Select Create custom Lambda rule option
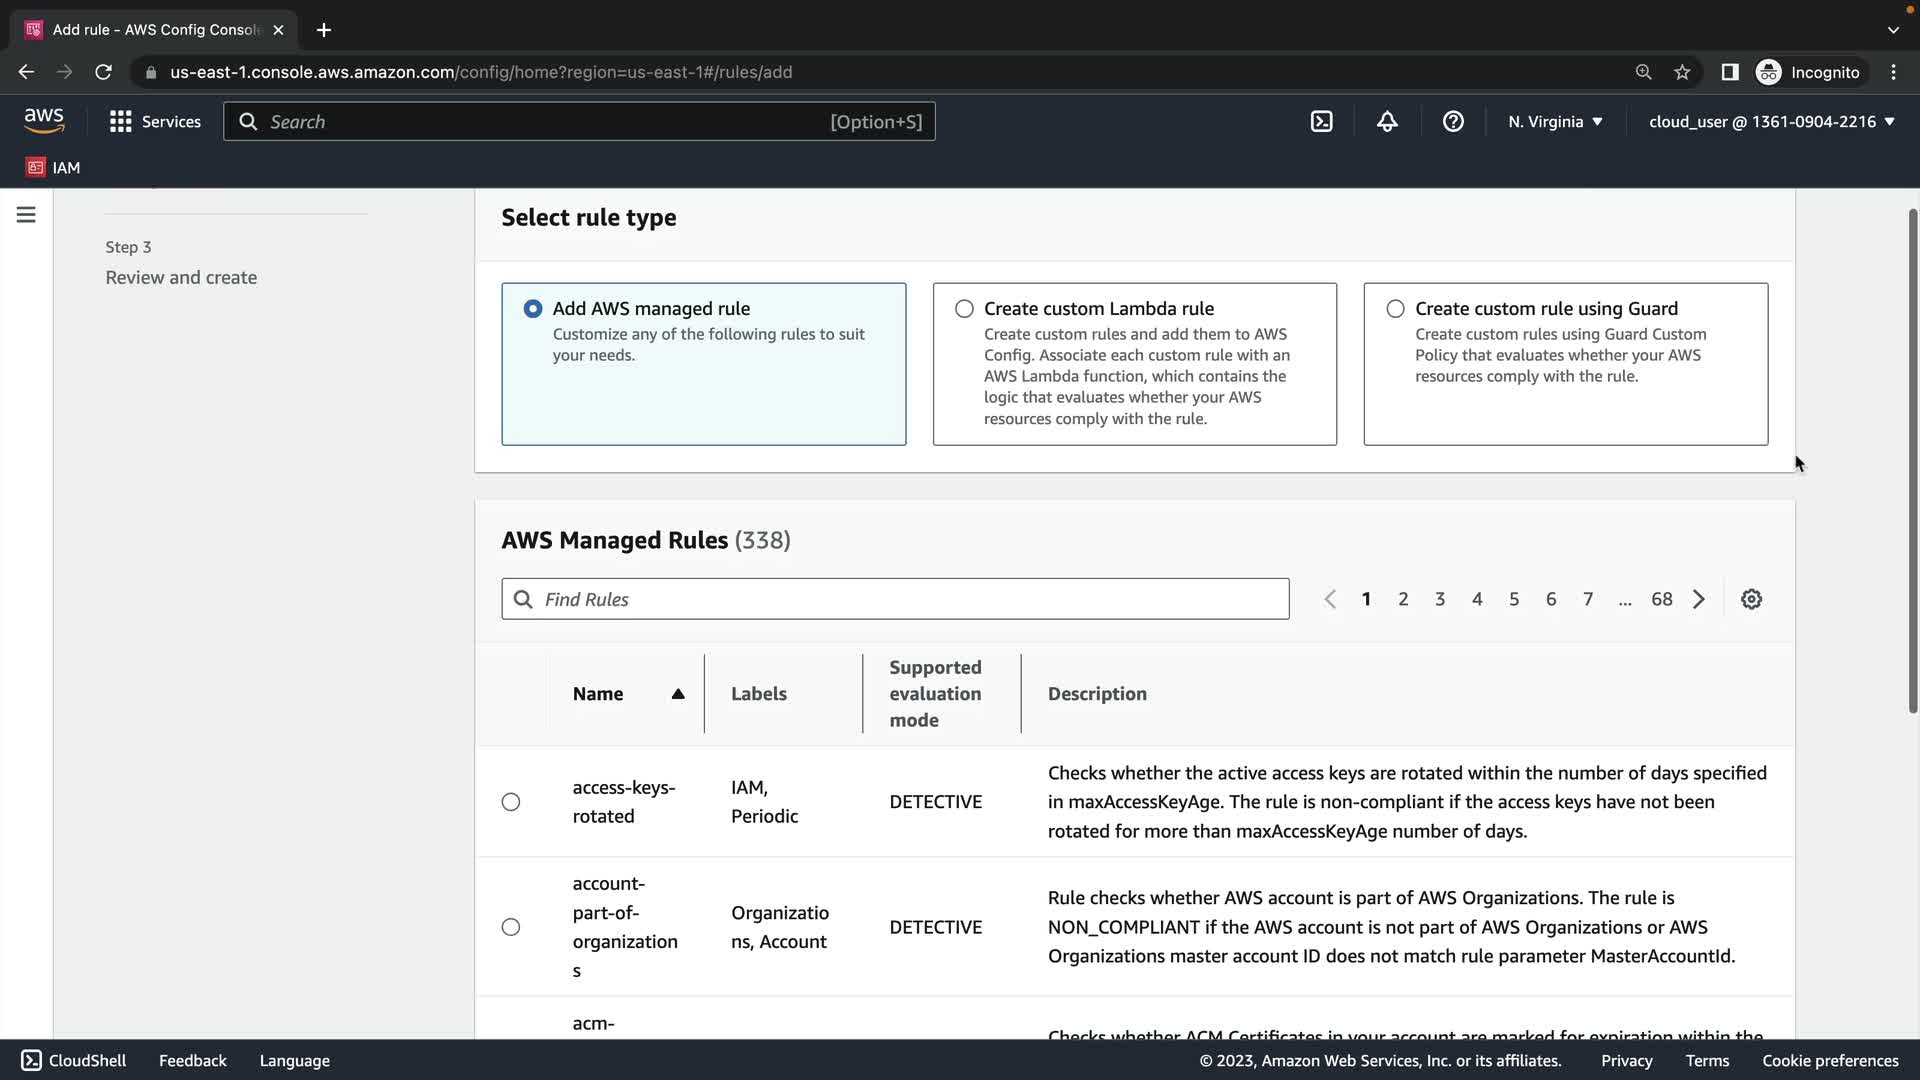 click(x=964, y=309)
